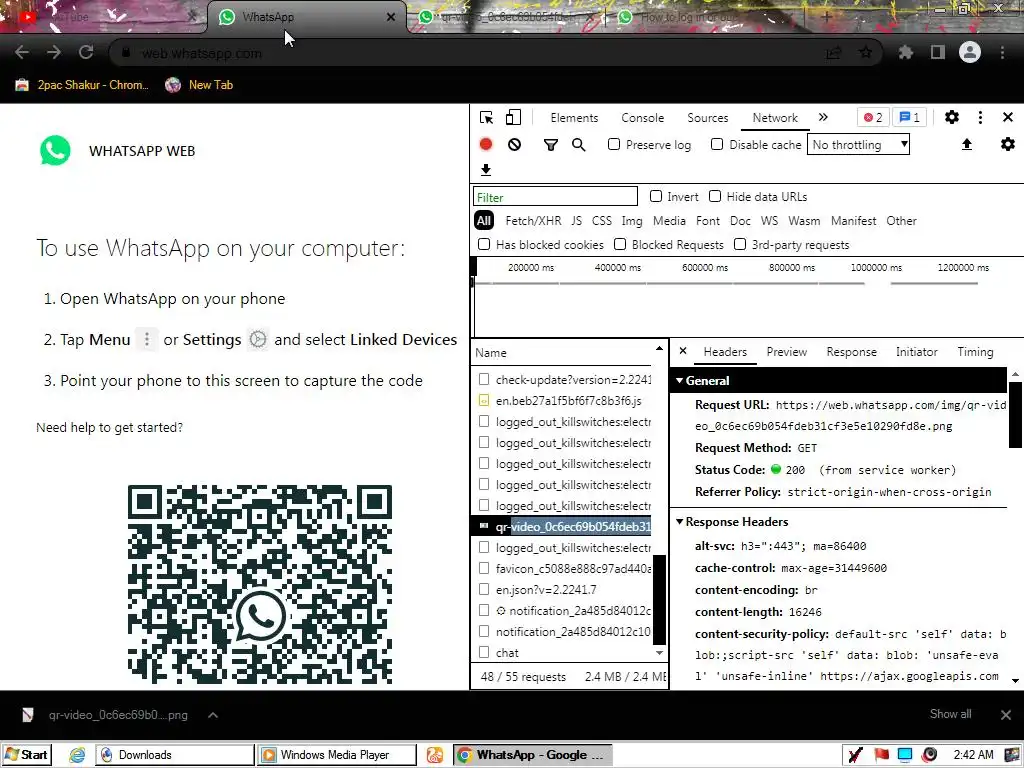The image size is (1024, 768).
Task: Expand download item options caret
Action: tap(213, 715)
